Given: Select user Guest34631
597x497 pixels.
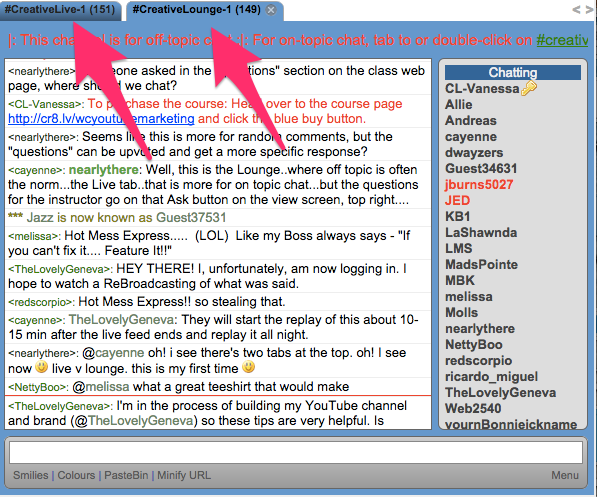Looking at the screenshot, I should (x=481, y=169).
